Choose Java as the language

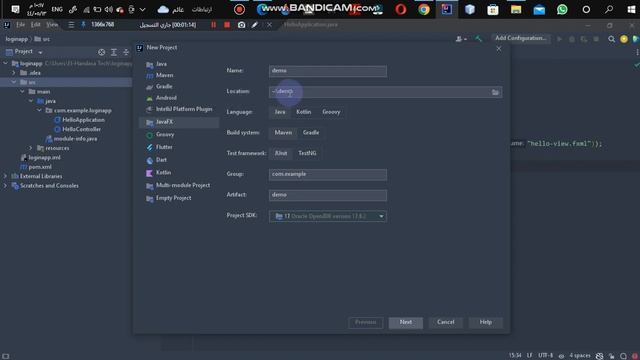[x=280, y=112]
